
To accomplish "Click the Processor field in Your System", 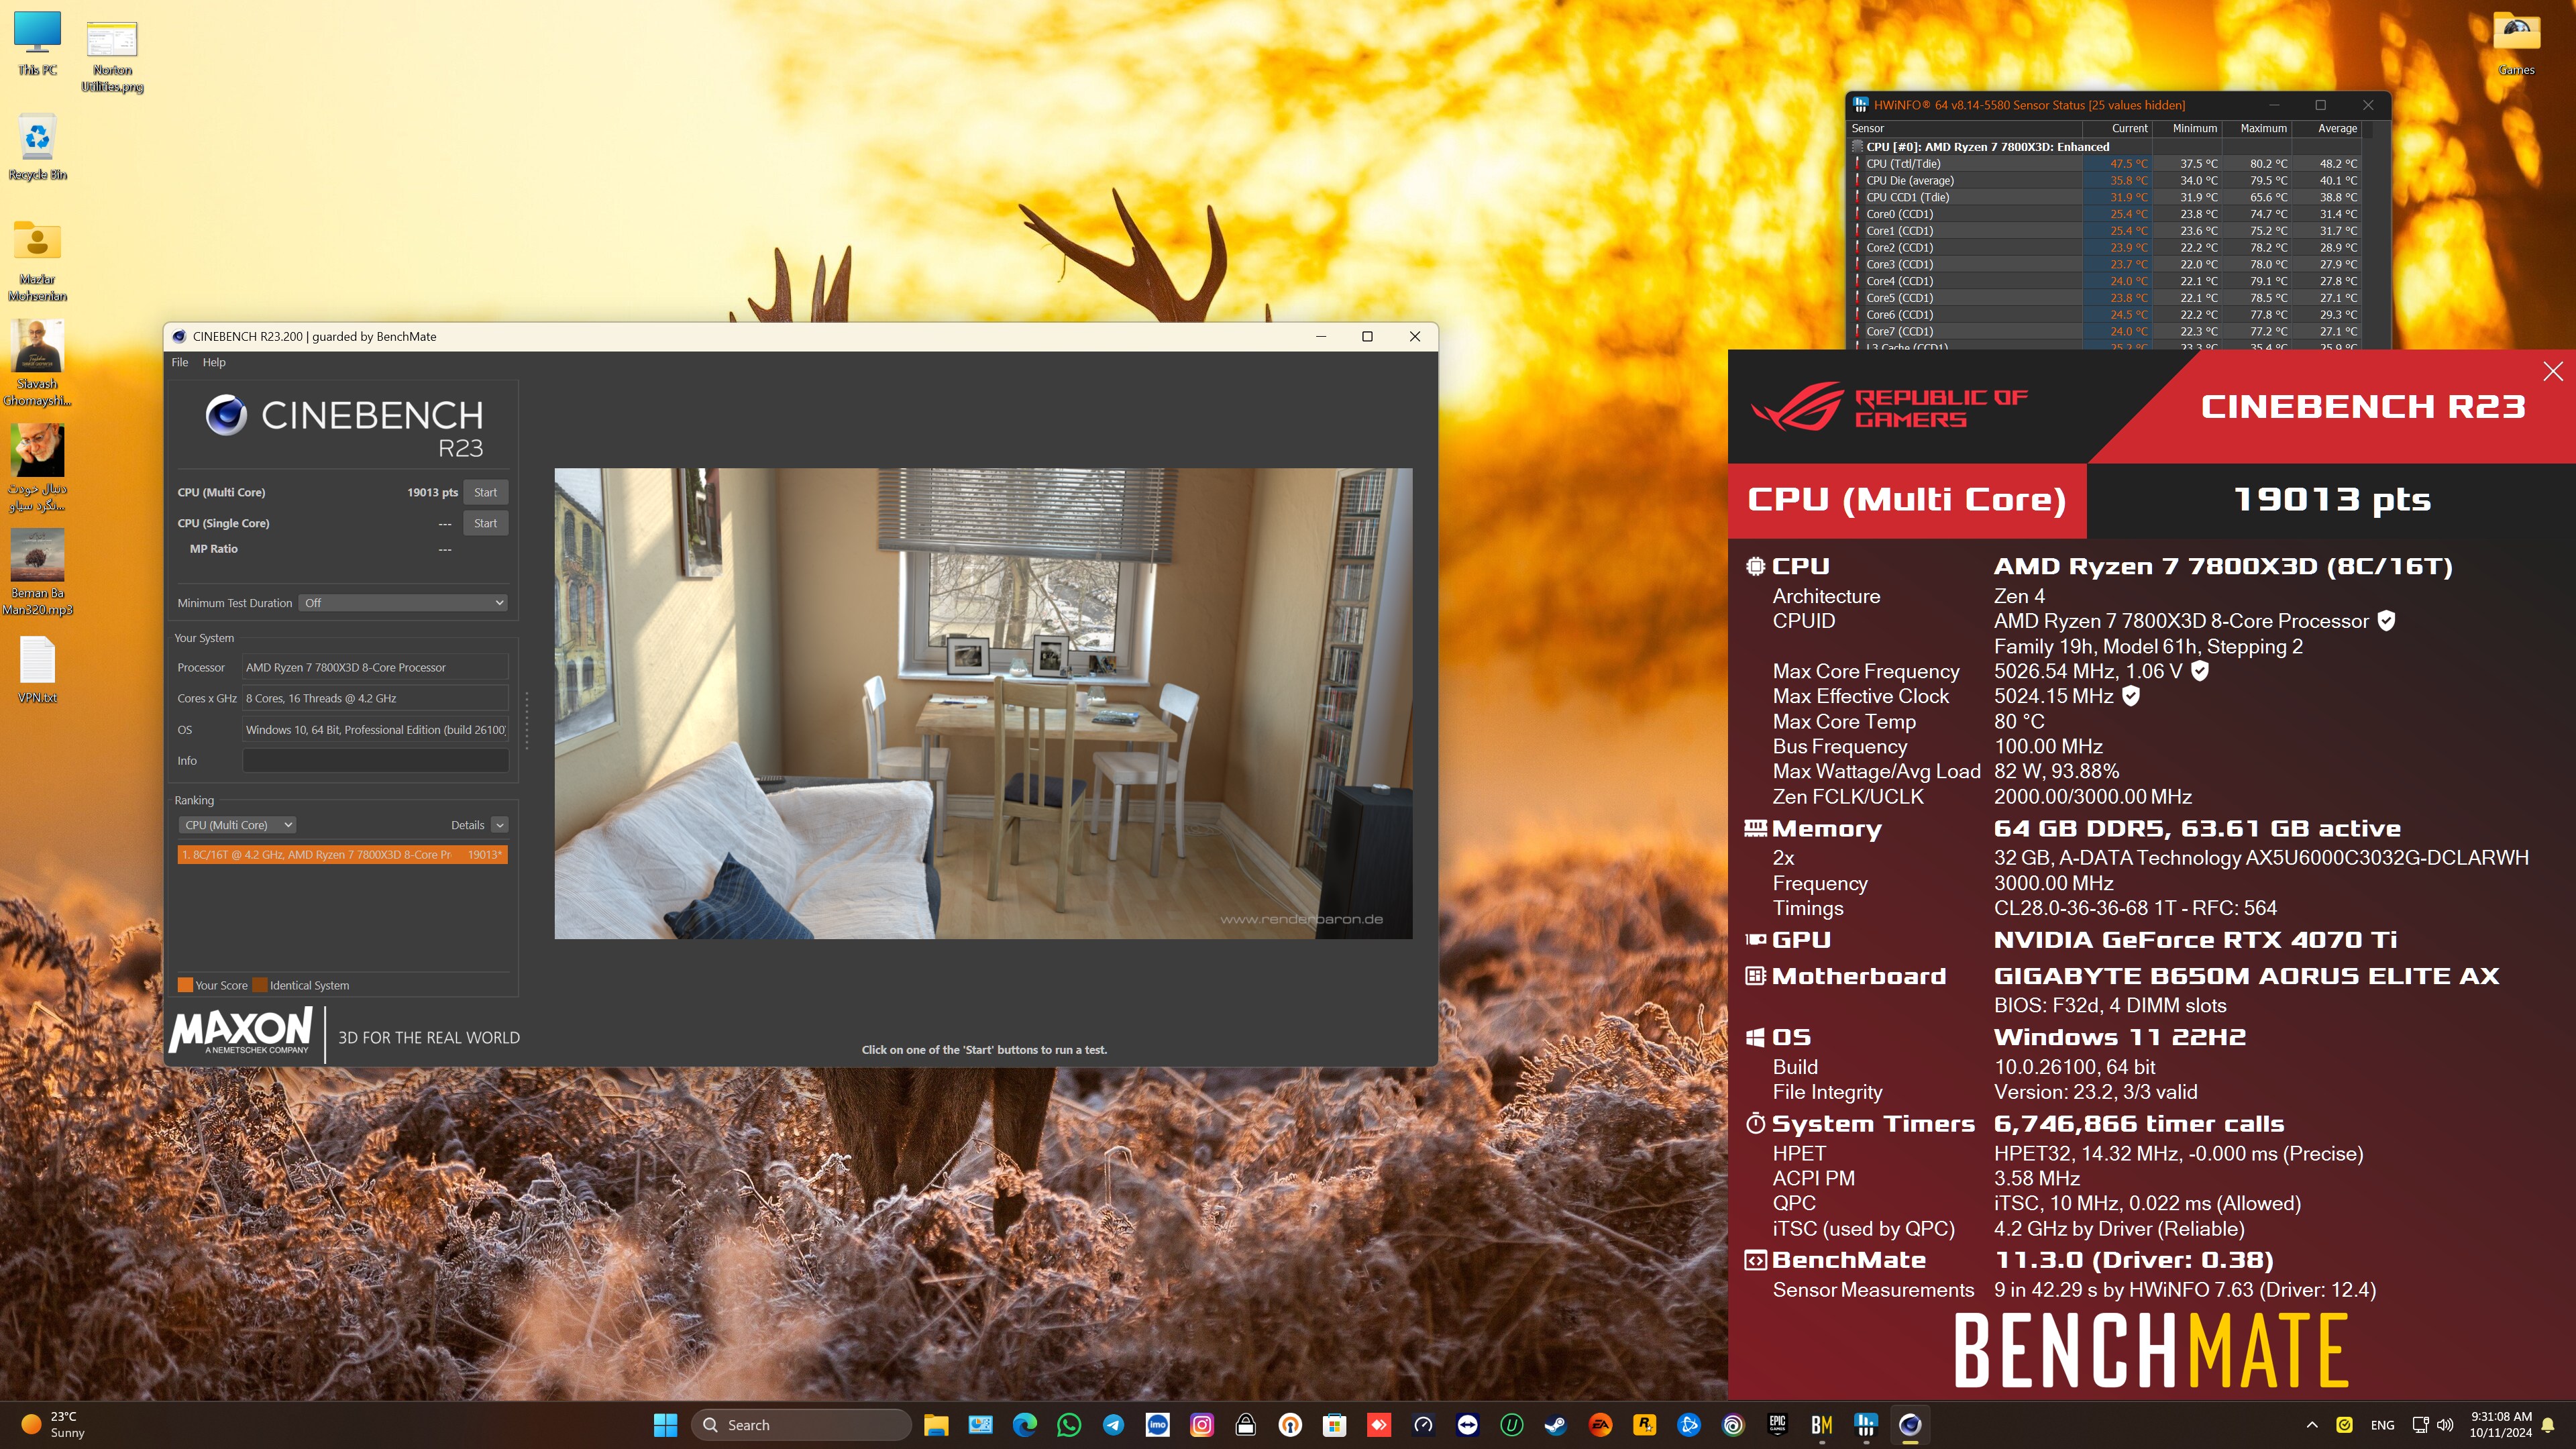I will pos(375,668).
